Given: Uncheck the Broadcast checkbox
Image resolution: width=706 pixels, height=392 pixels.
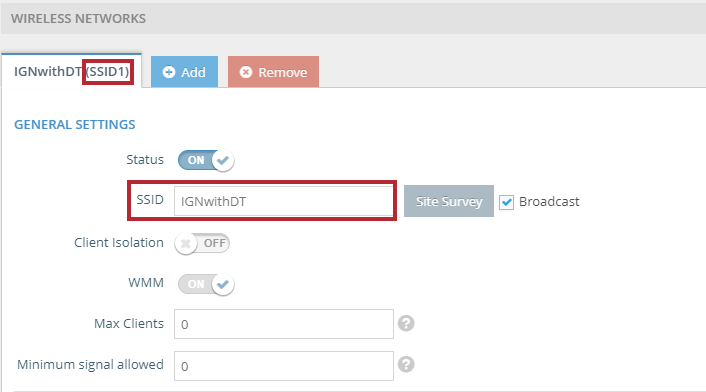Looking at the screenshot, I should (x=507, y=202).
